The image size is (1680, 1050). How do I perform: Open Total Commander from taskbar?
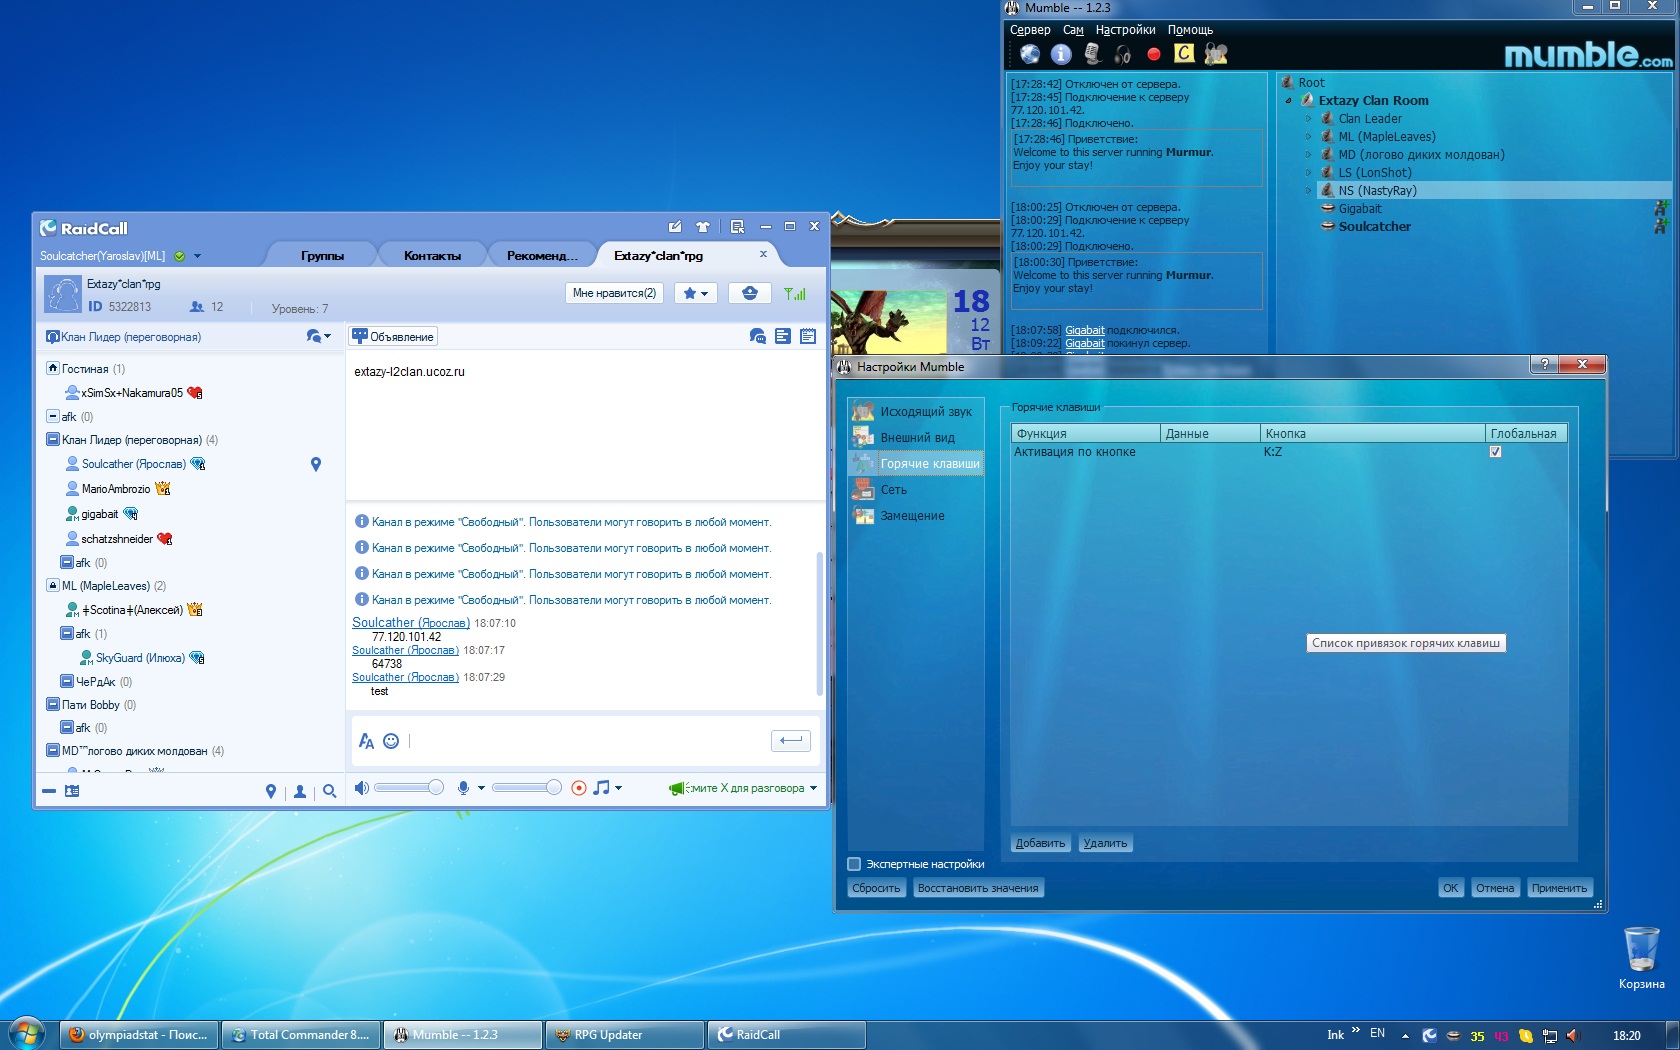301,1035
